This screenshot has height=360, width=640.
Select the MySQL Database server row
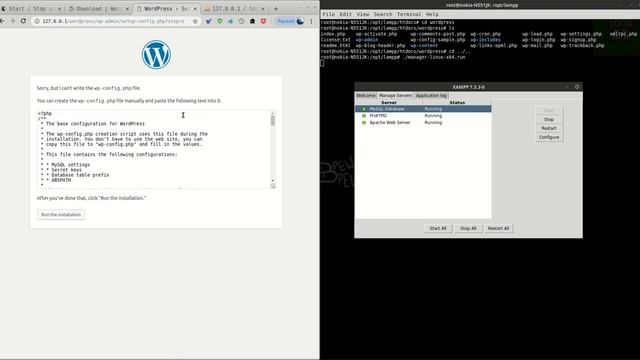coord(423,109)
